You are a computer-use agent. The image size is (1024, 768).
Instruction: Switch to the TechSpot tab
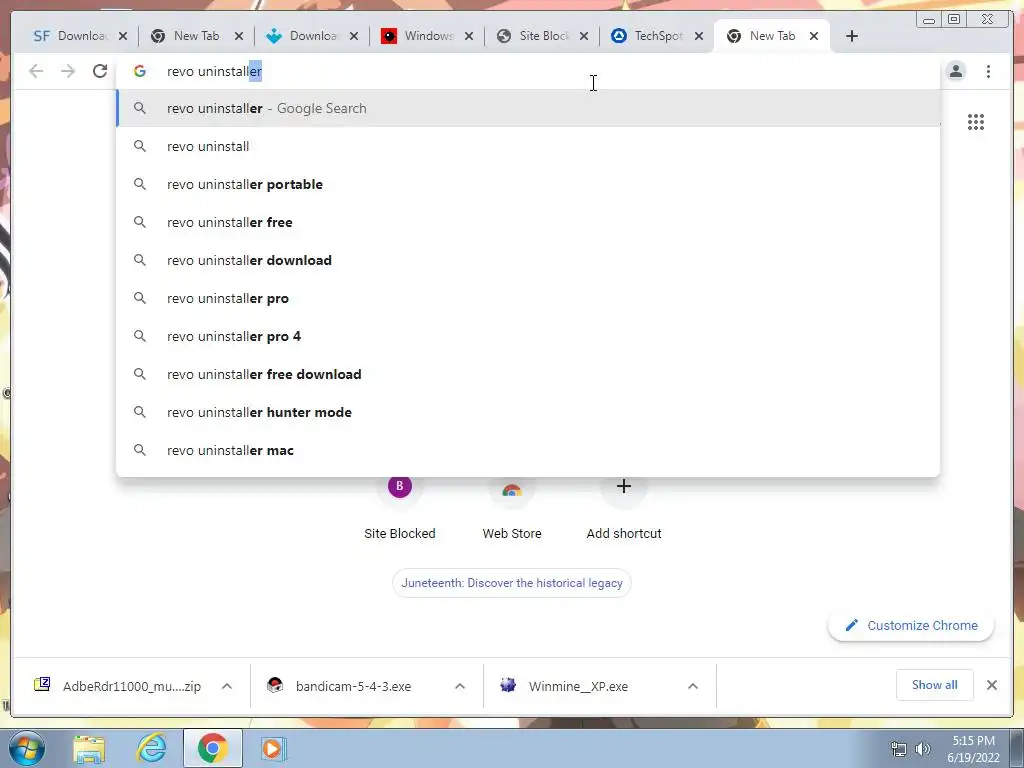pos(657,36)
